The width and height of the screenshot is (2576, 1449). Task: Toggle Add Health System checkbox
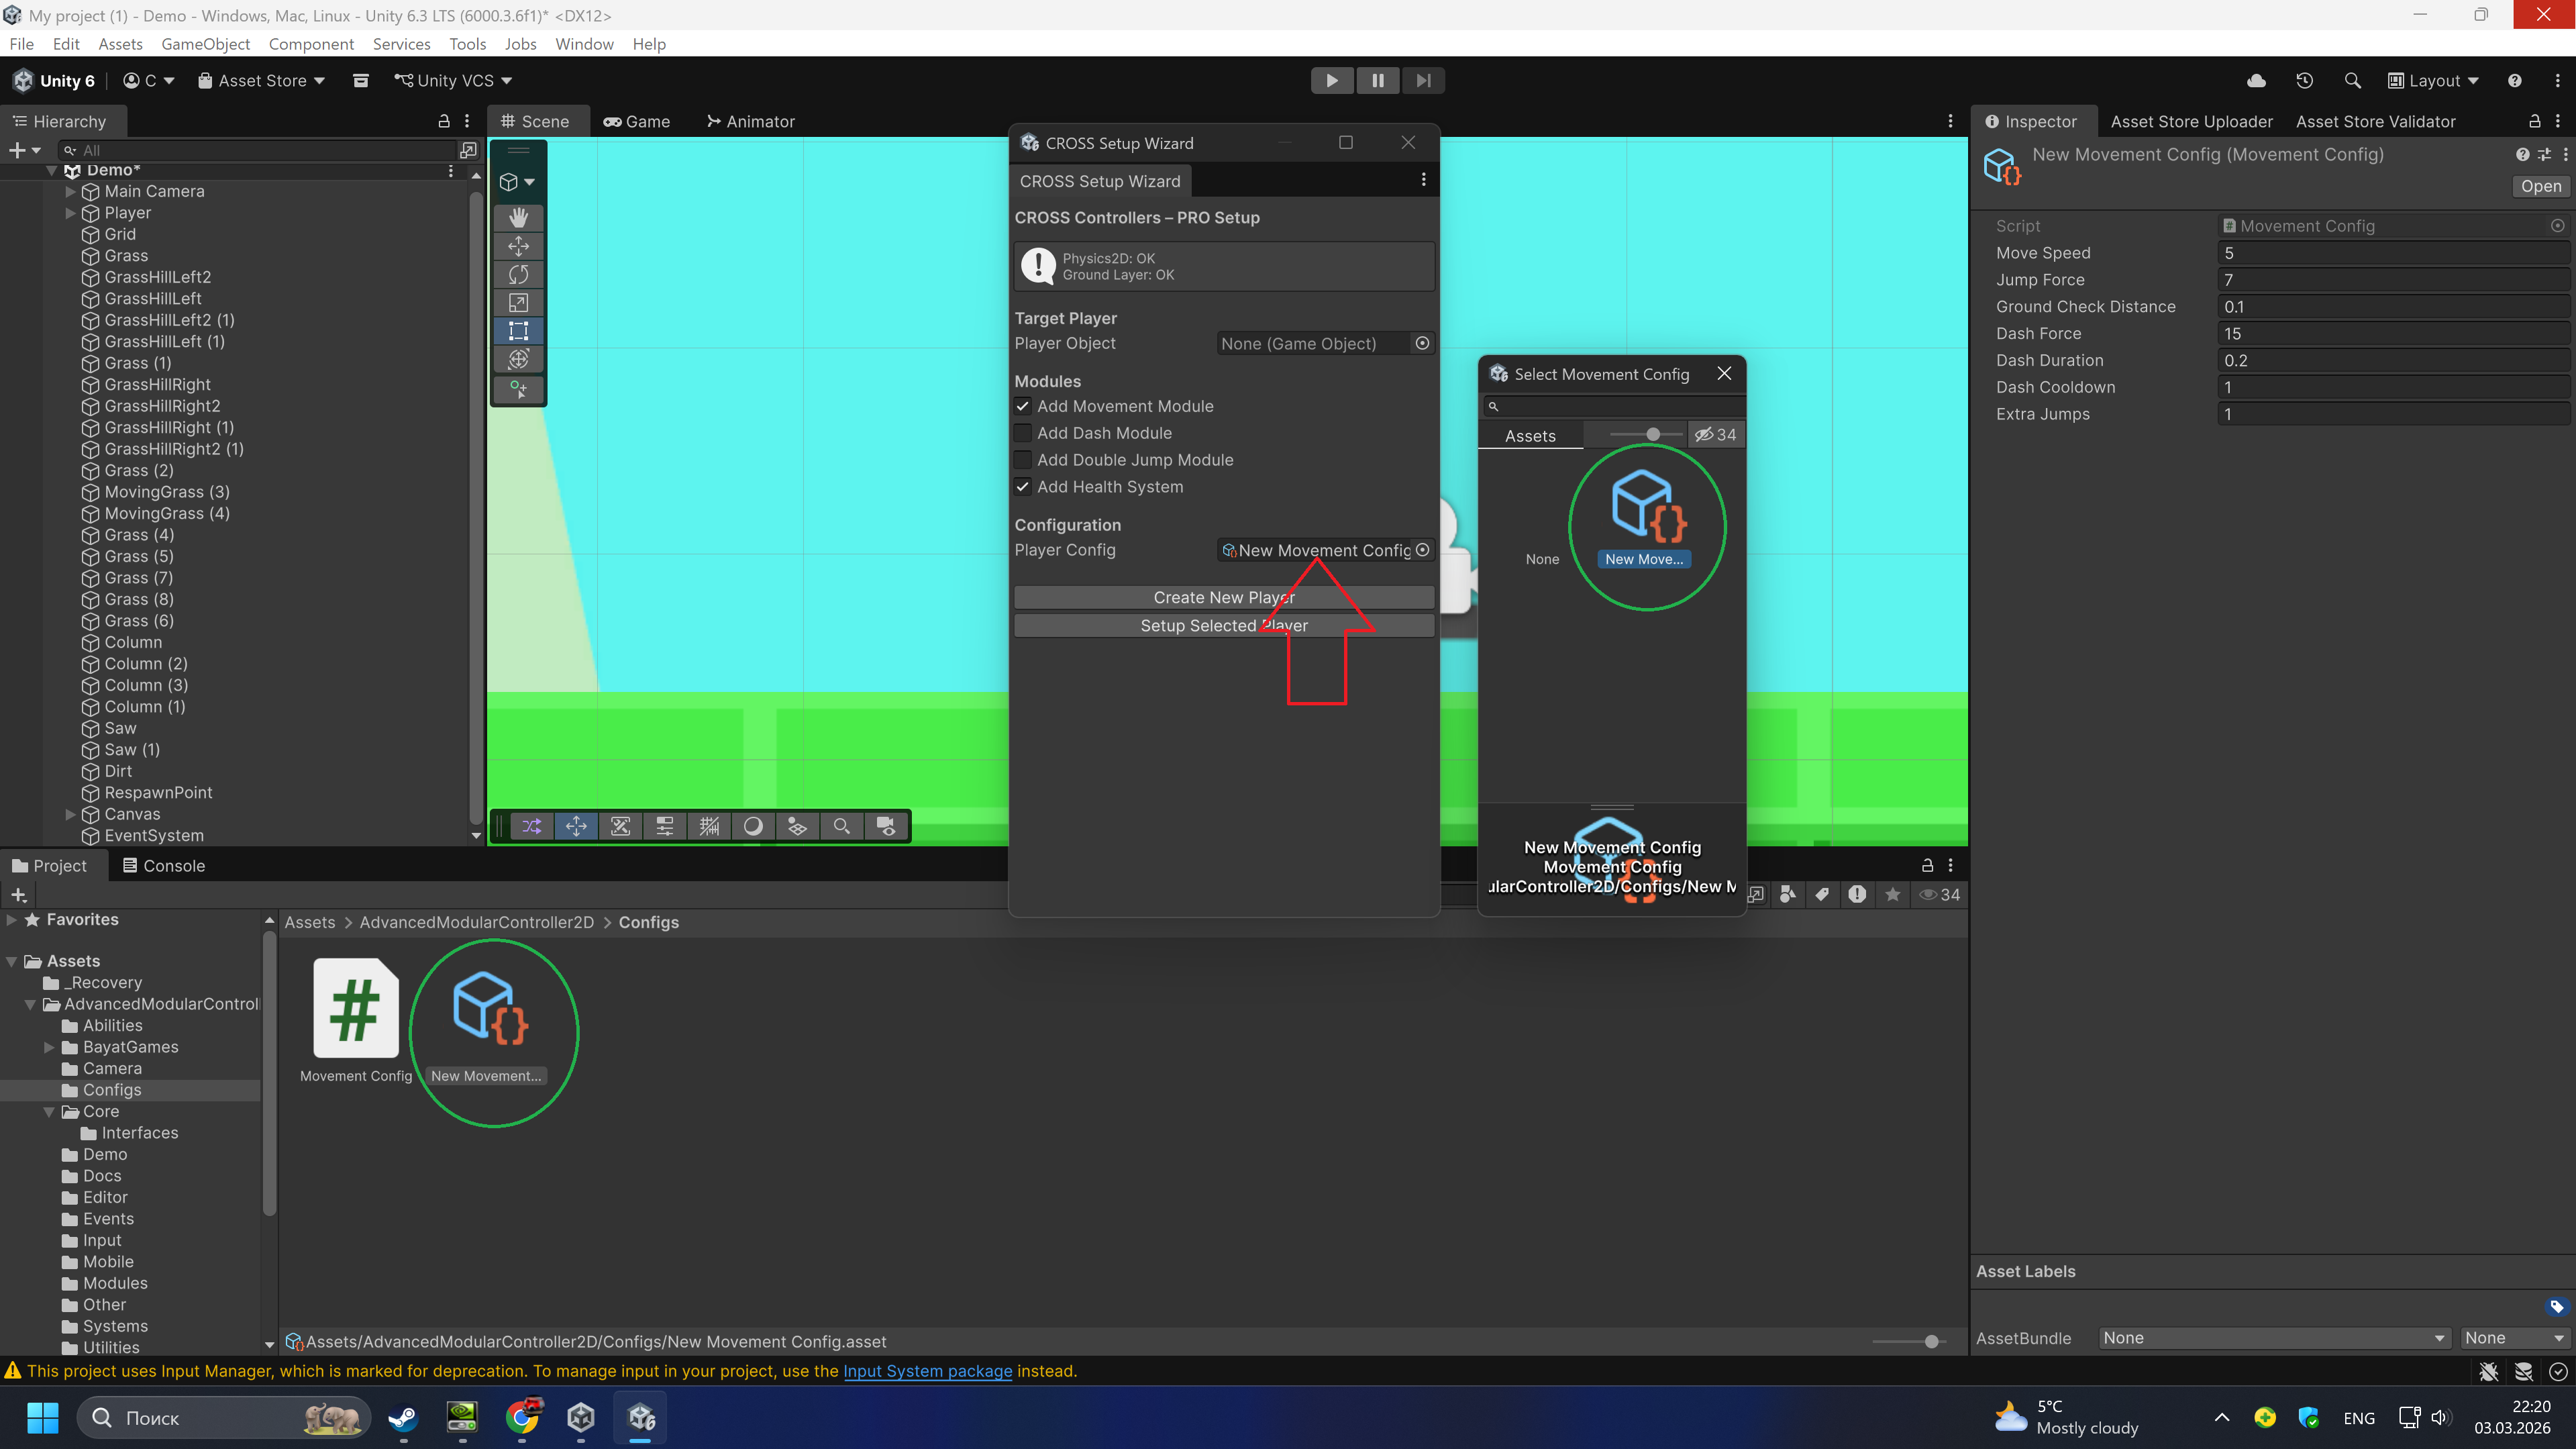(x=1022, y=487)
